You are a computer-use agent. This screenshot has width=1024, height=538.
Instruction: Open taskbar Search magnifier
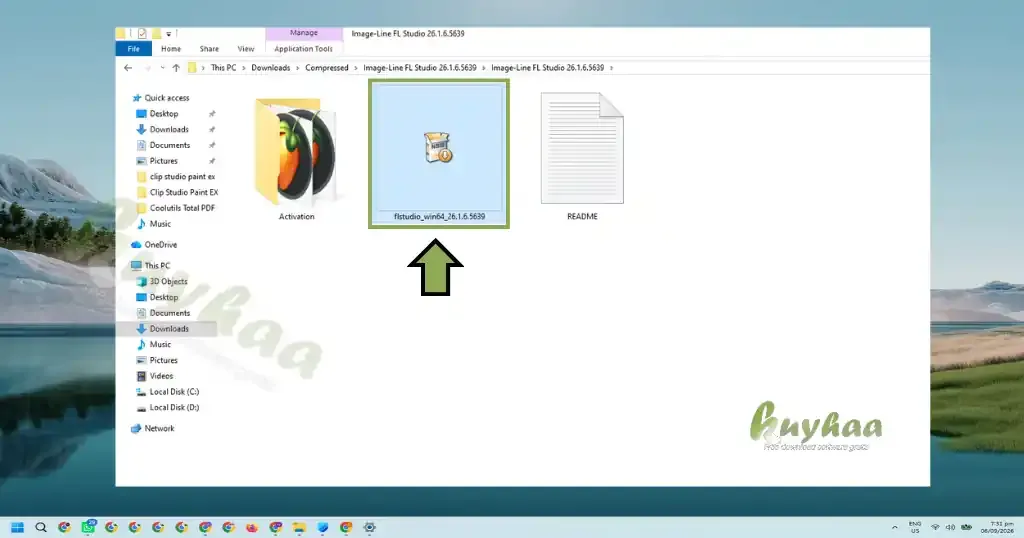40,528
